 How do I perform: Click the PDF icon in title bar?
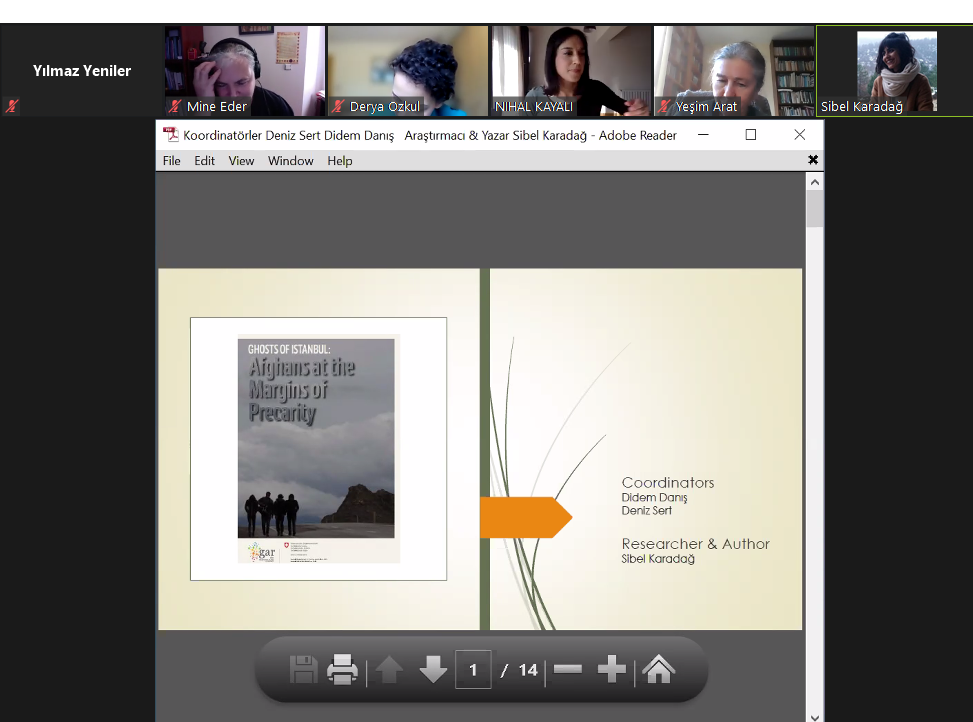[171, 135]
